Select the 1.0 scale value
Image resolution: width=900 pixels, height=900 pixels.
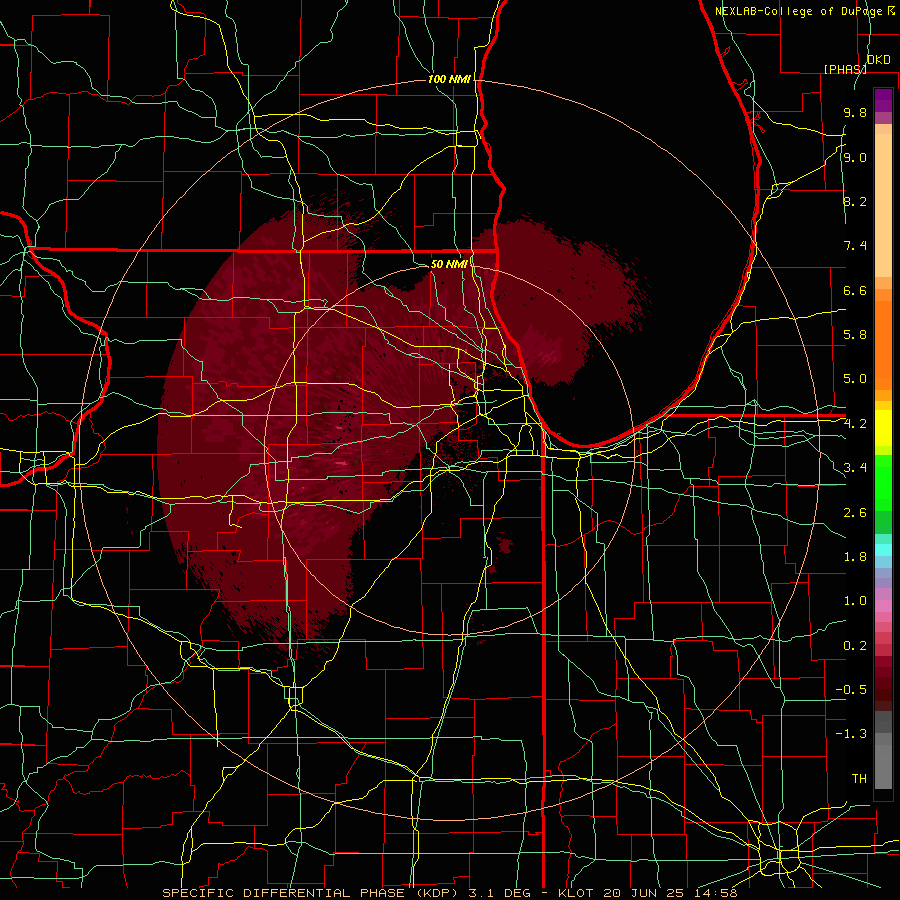point(855,601)
